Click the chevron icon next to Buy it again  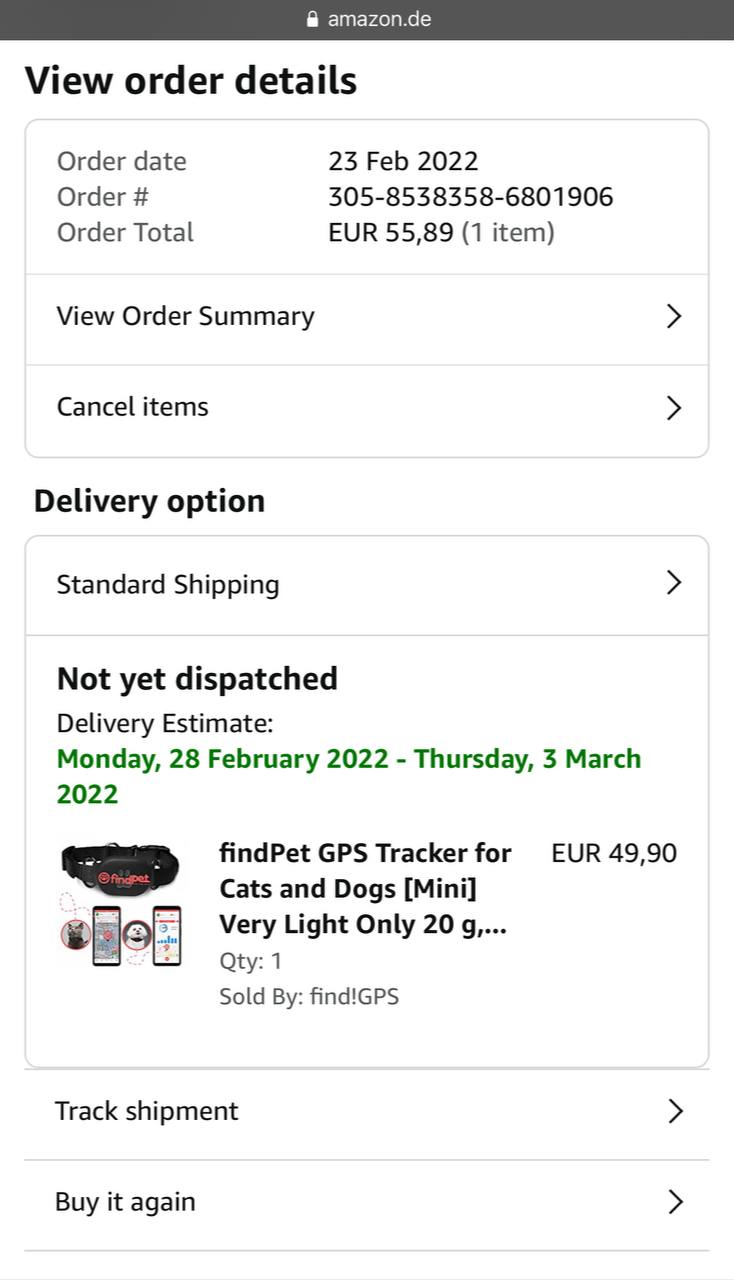676,1202
